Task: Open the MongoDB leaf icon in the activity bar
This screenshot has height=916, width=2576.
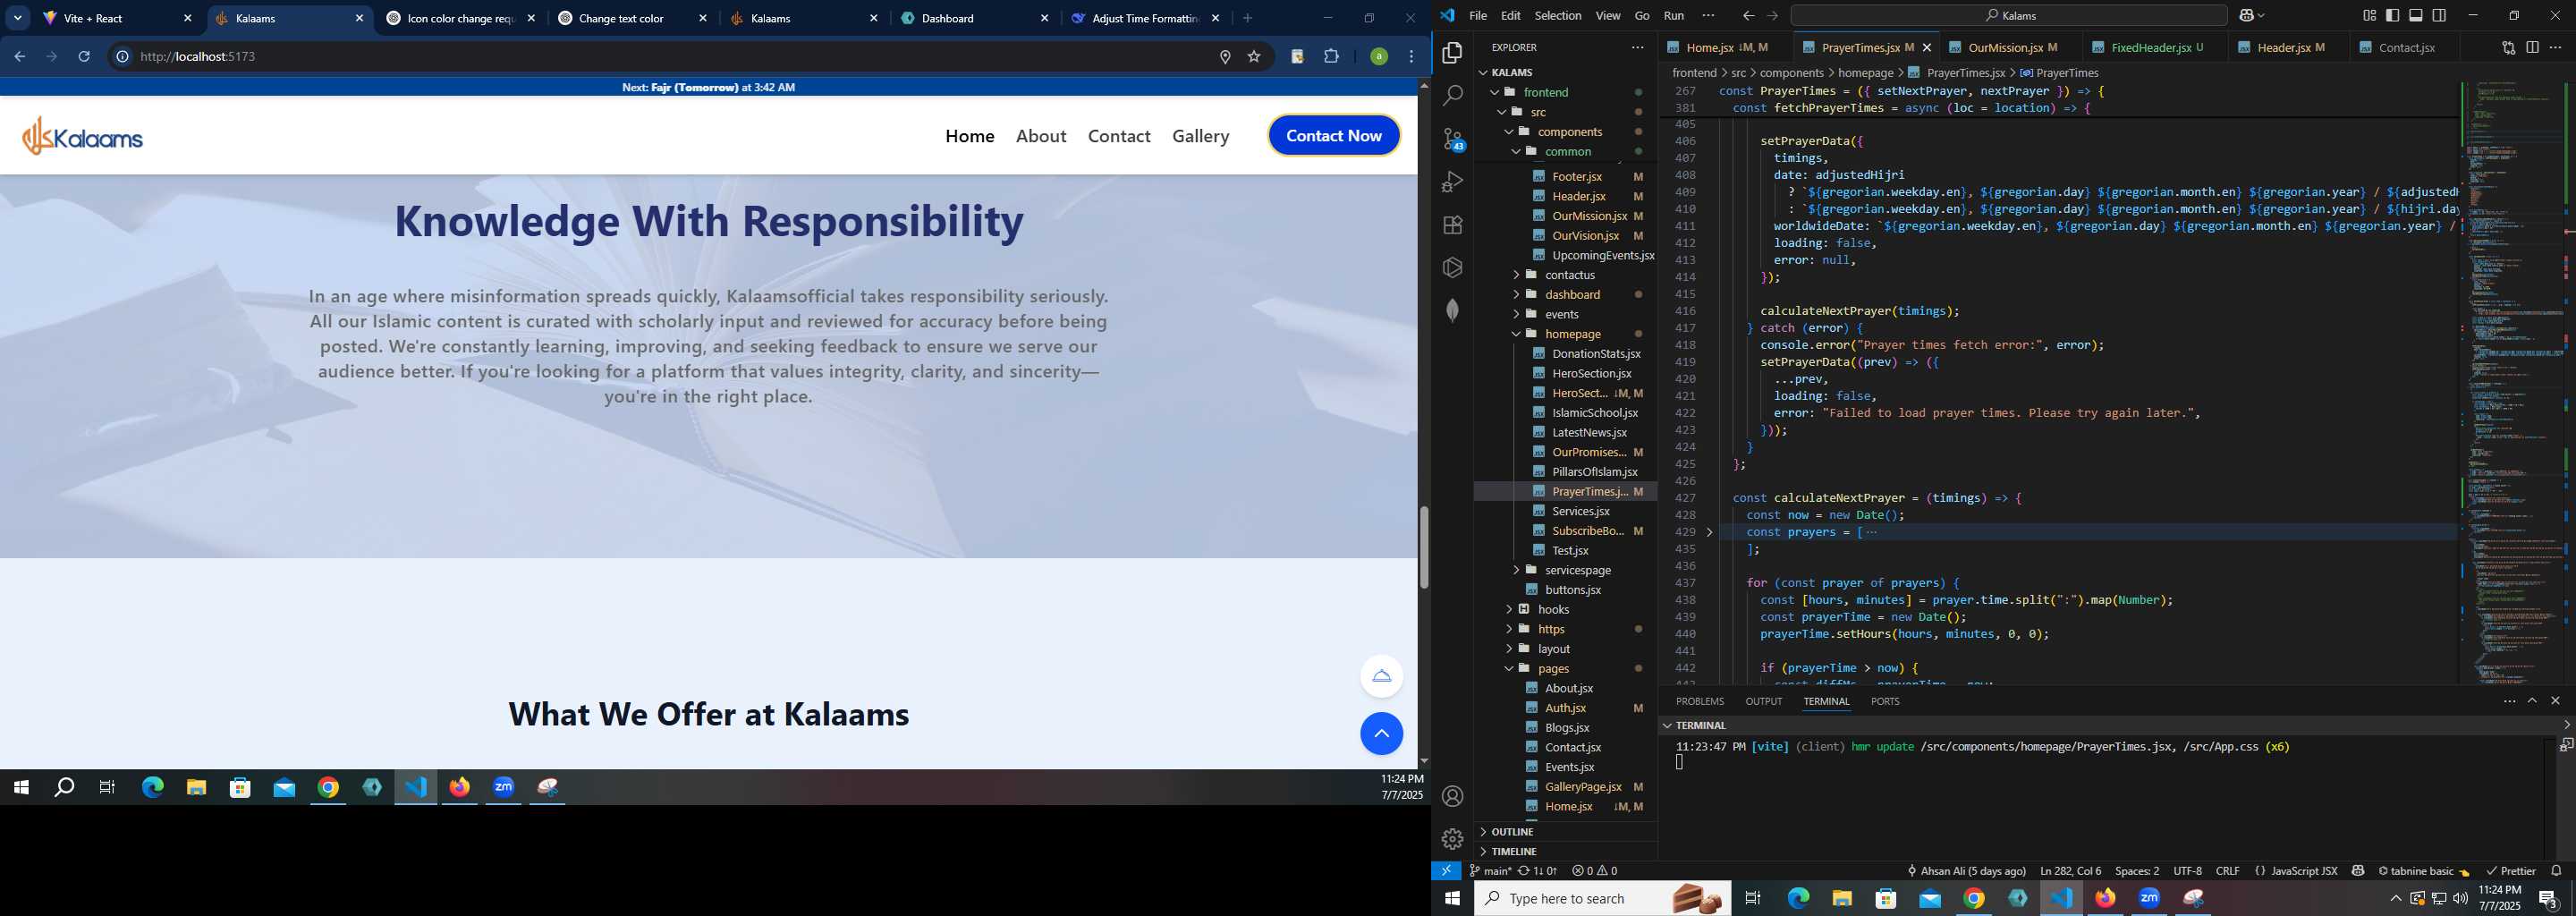Action: 1452,310
